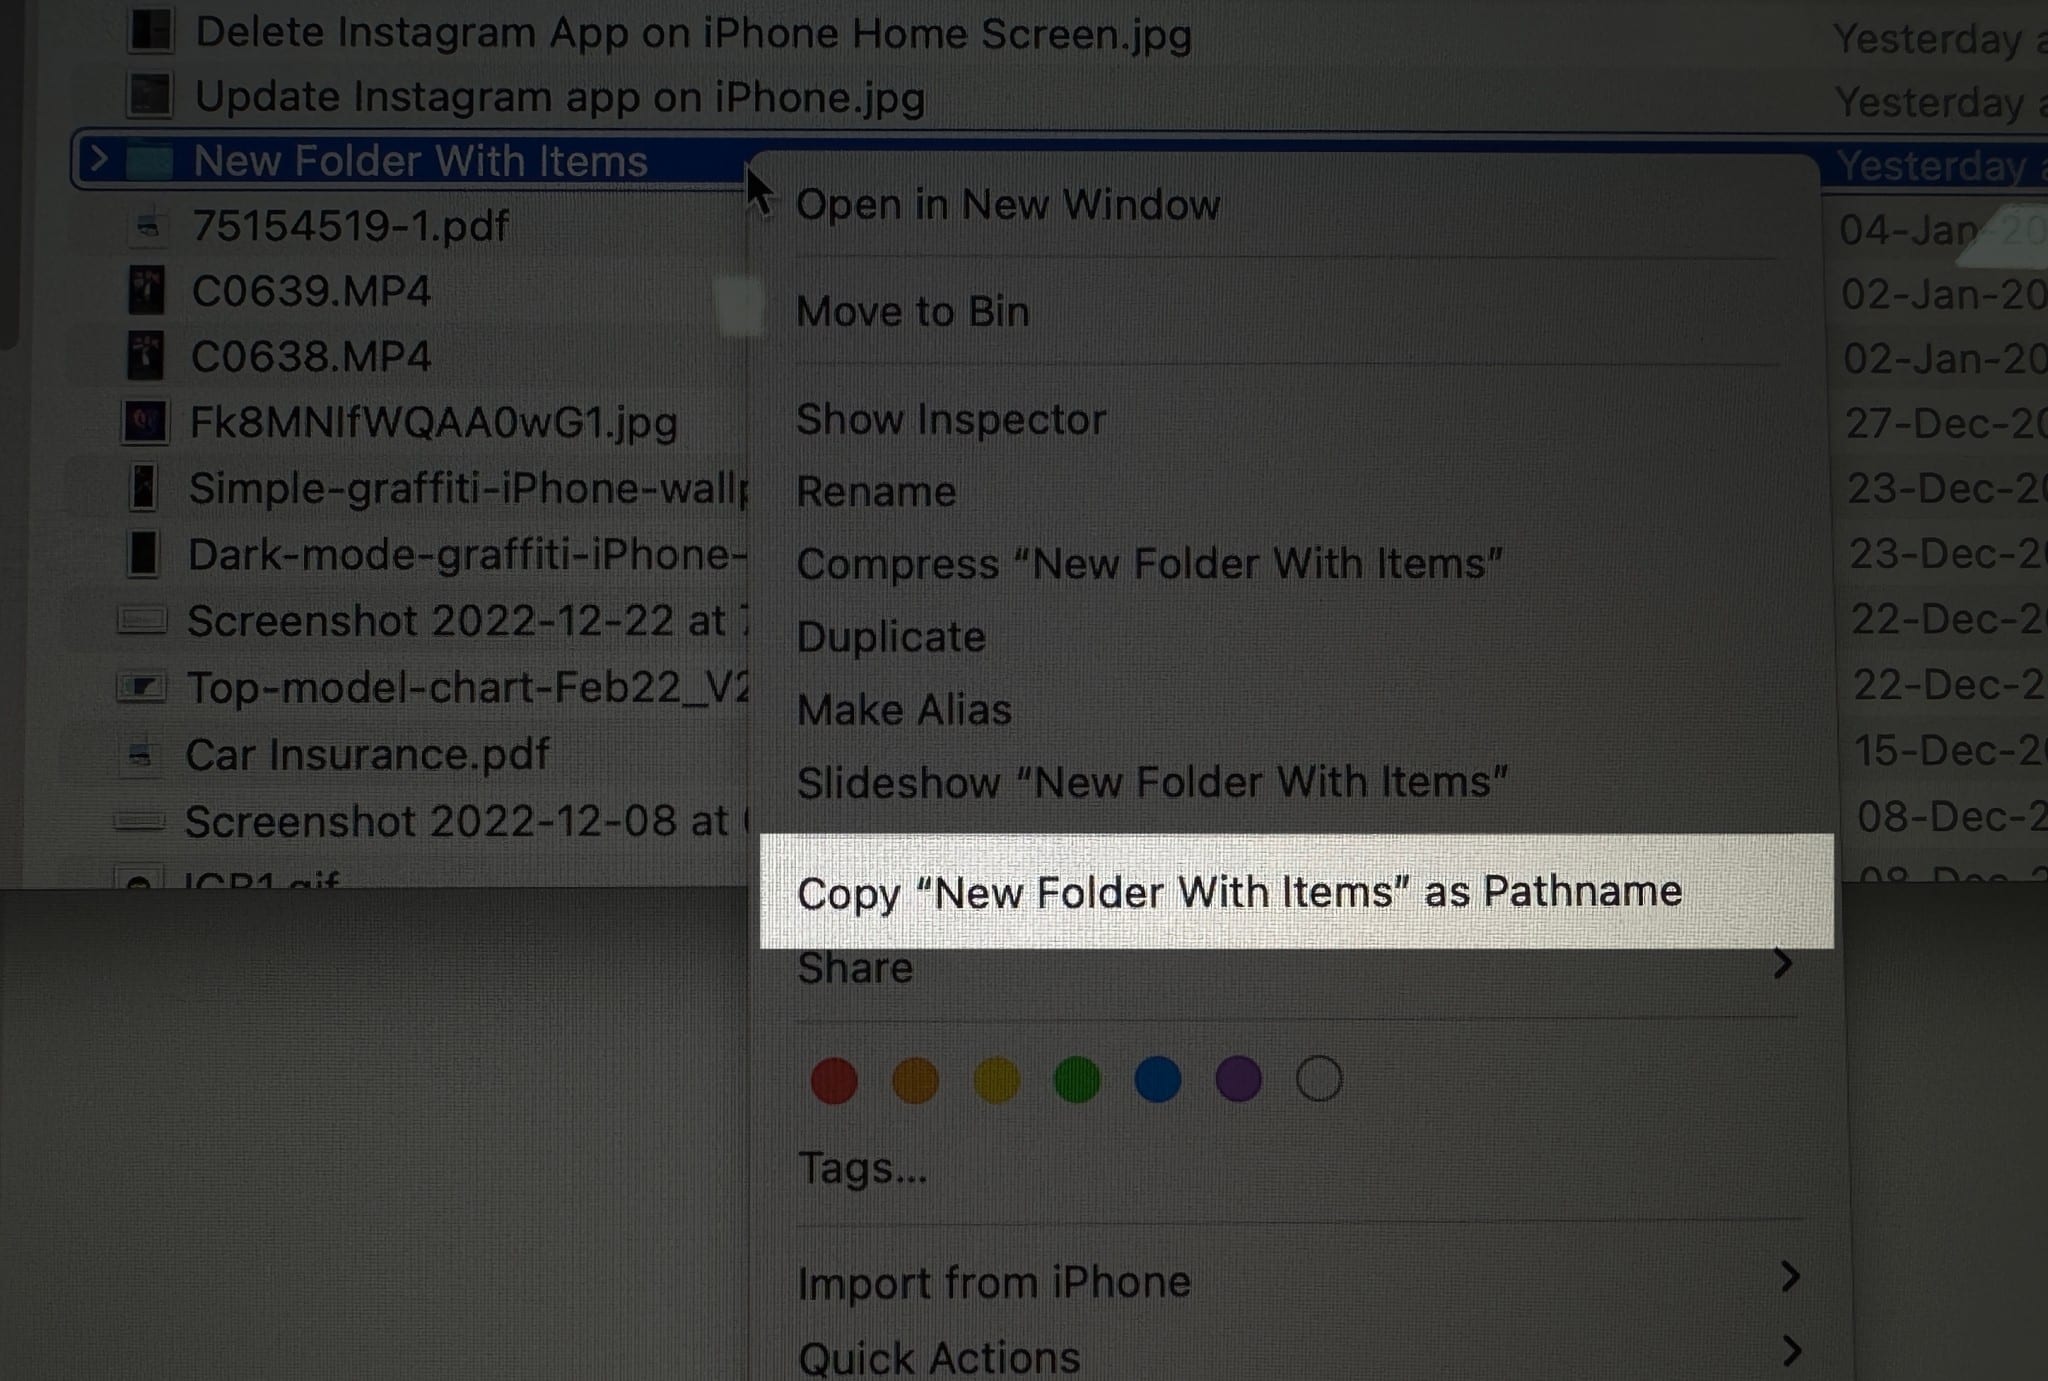
Task: Expand the New Folder With Items disclosure arrow
Action: pyautogui.click(x=98, y=160)
